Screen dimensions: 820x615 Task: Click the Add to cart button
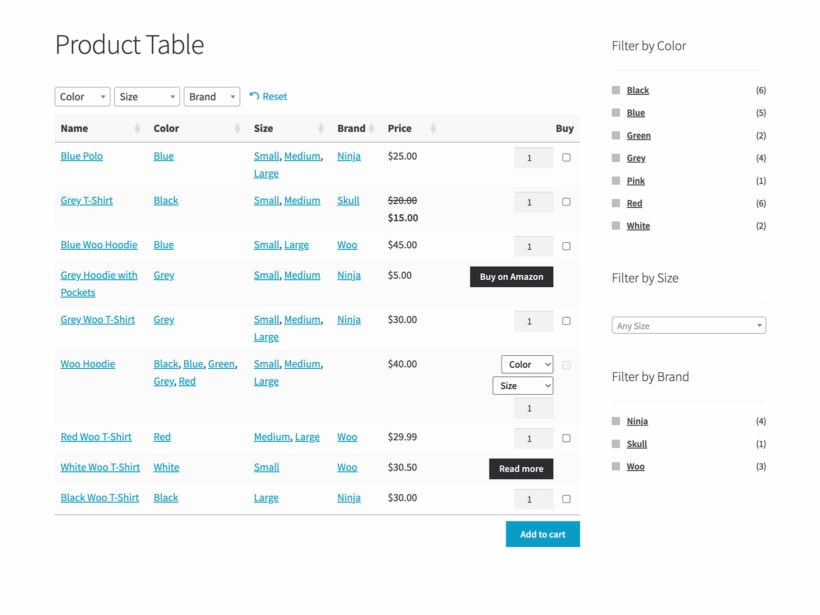point(542,534)
